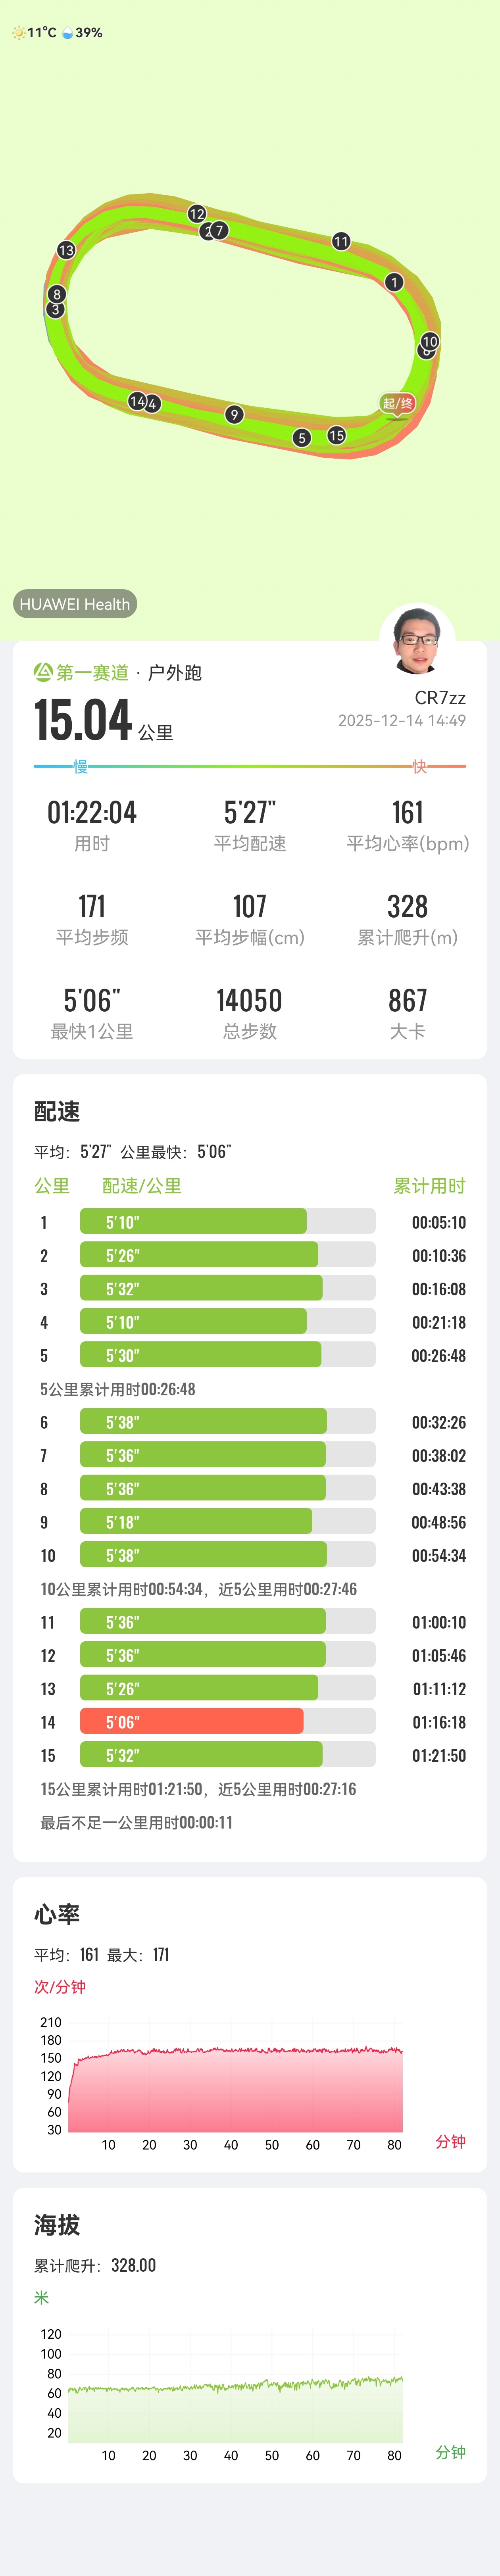Click the sunny weather icon

pyautogui.click(x=18, y=33)
